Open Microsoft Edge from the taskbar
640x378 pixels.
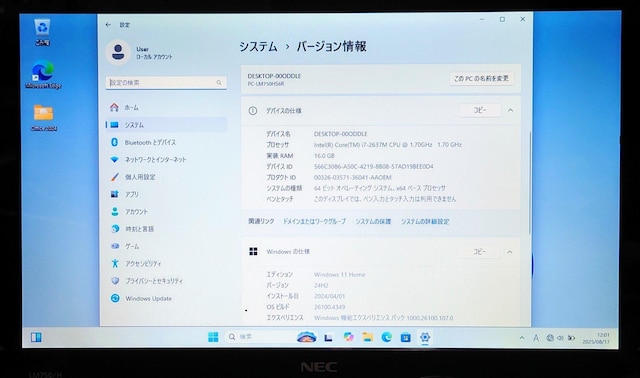tap(387, 337)
